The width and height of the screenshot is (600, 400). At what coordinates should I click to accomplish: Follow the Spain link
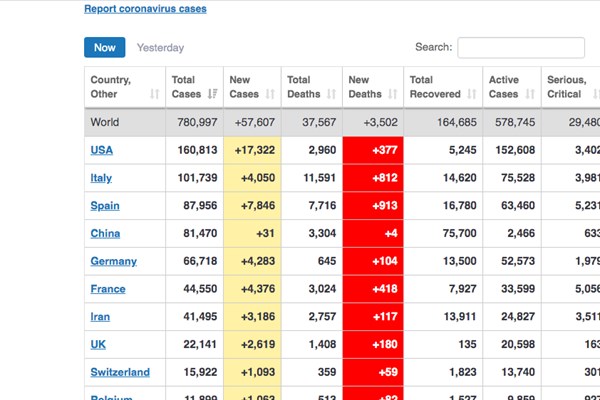click(x=105, y=206)
